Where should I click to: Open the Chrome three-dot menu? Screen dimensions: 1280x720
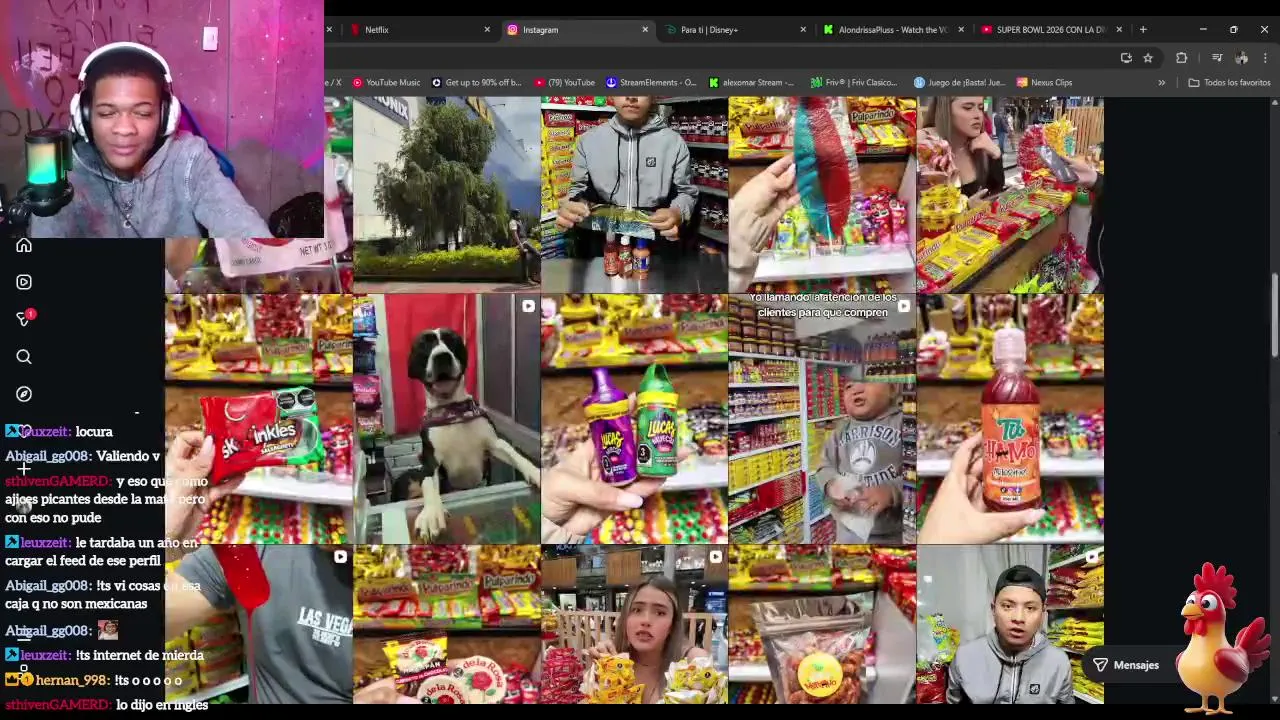(x=1265, y=58)
